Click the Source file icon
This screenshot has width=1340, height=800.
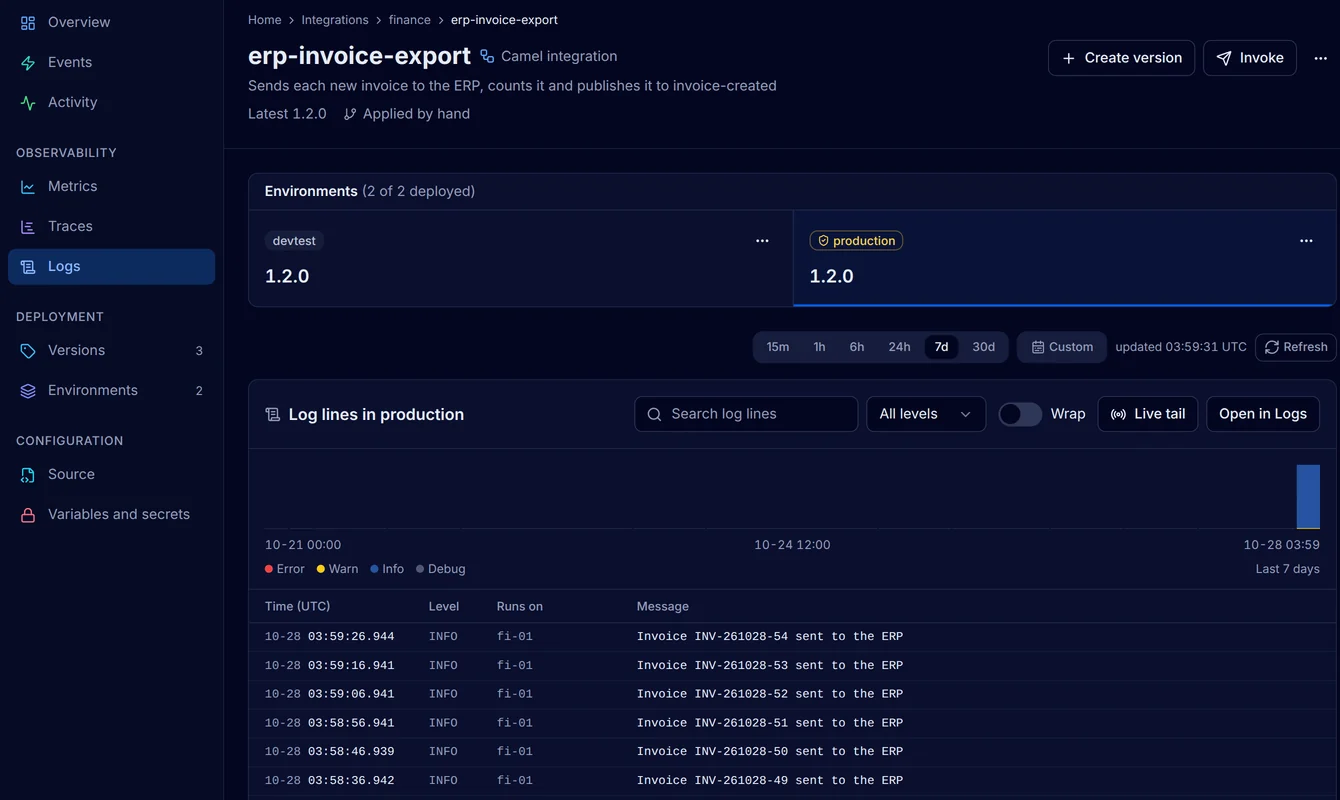pyautogui.click(x=28, y=475)
